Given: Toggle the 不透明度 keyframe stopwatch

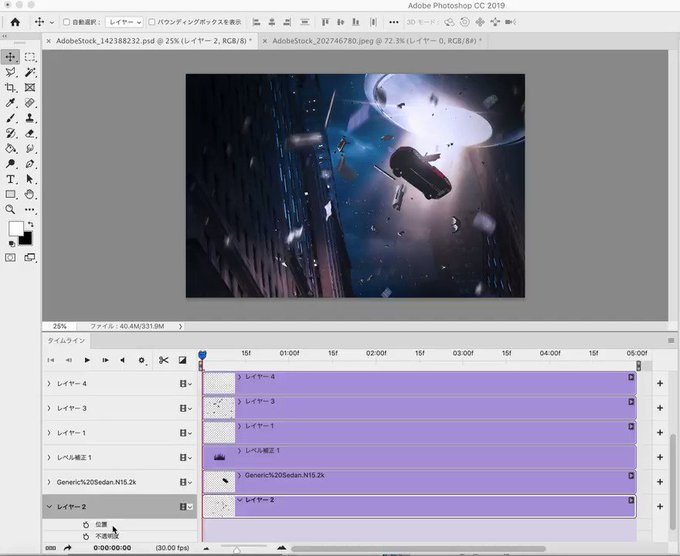Looking at the screenshot, I should click(86, 536).
